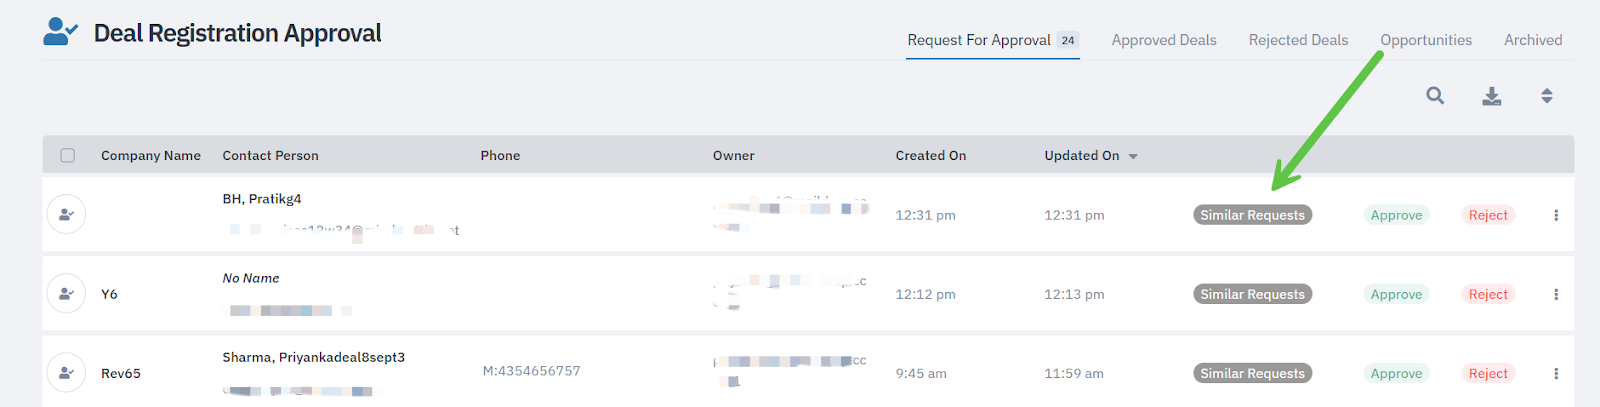Sort by Updated On dropdown arrow
The width and height of the screenshot is (1600, 407).
1133,156
